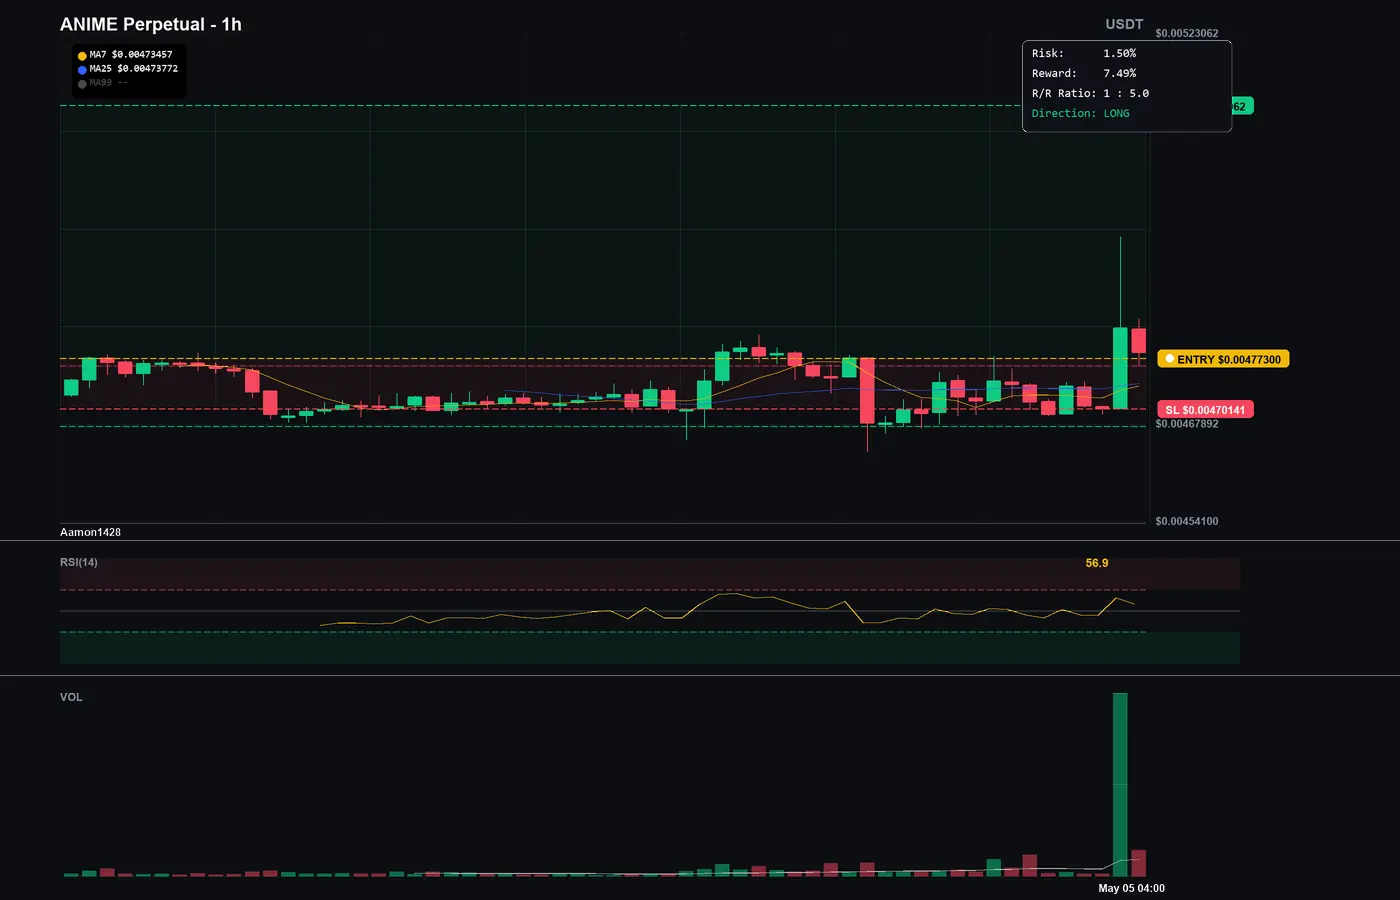
Task: Click the white dot in the ENTRY tag
Action: (x=1169, y=359)
